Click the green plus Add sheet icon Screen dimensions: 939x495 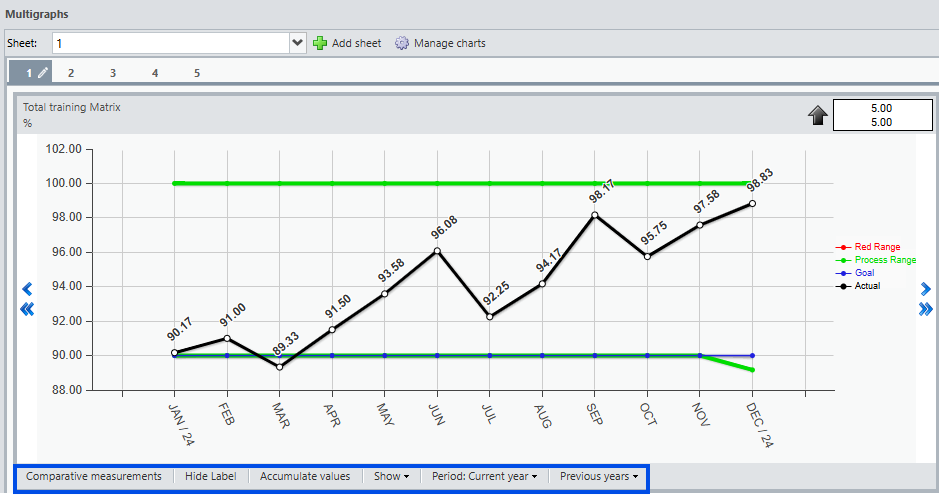pyautogui.click(x=320, y=43)
